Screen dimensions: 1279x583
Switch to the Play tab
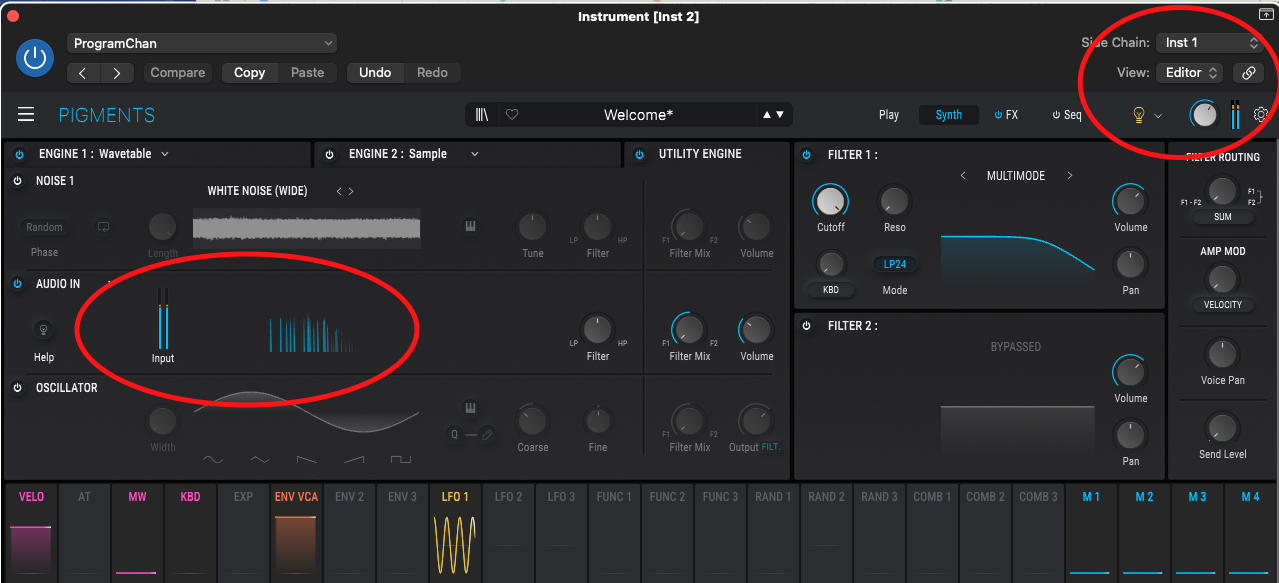click(889, 115)
